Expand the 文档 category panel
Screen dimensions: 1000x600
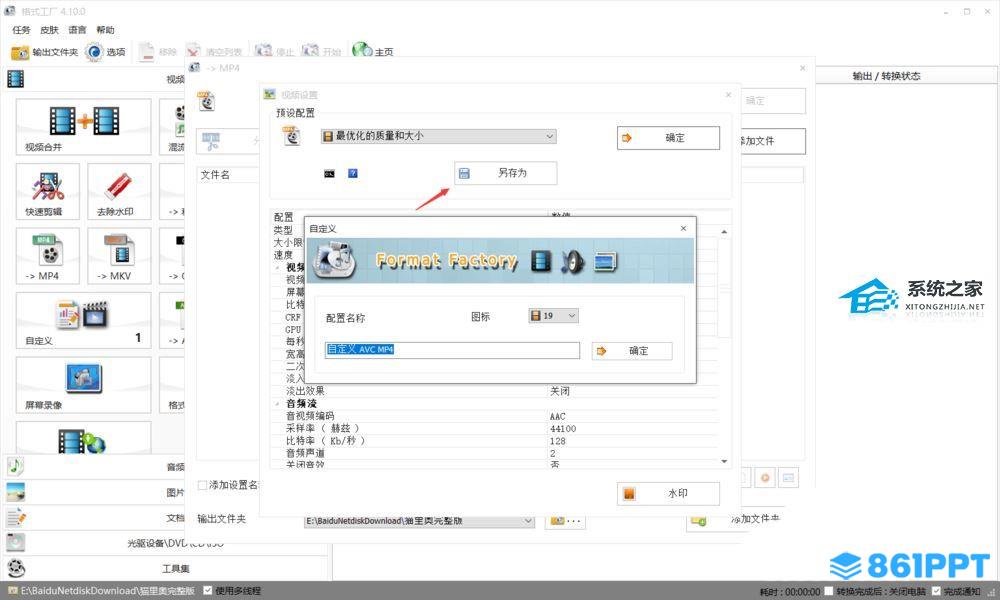pos(96,518)
